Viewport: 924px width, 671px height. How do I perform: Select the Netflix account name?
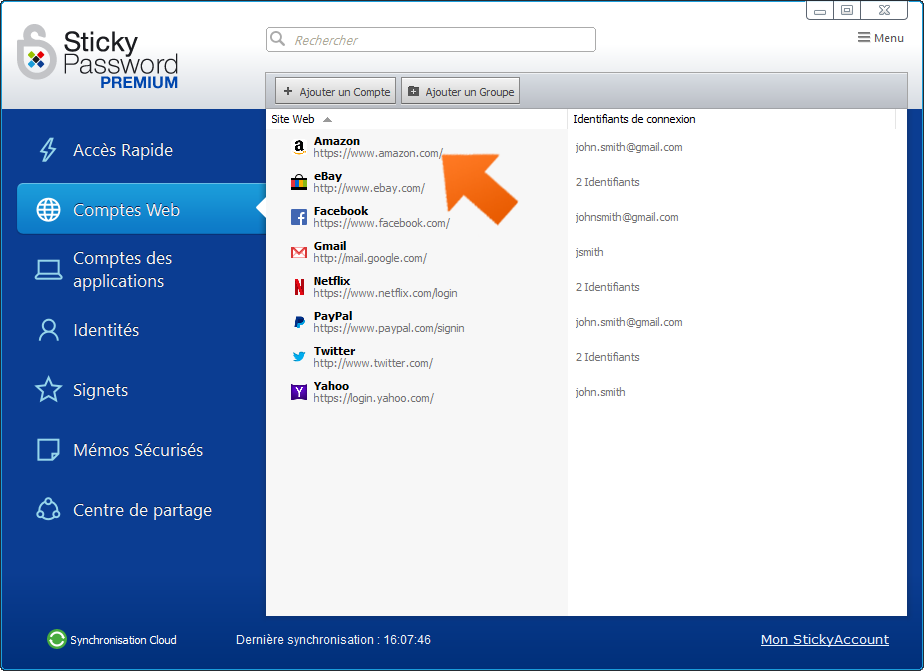tap(332, 281)
